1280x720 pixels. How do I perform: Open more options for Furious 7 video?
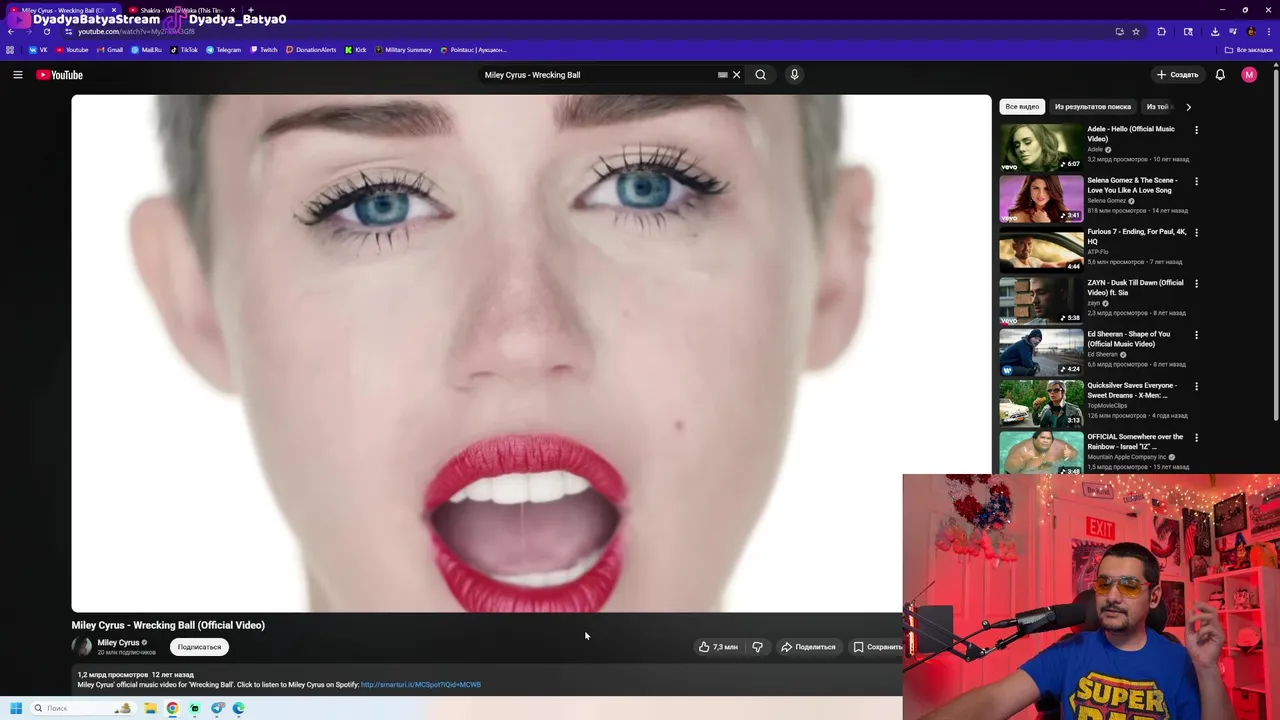[x=1196, y=232]
